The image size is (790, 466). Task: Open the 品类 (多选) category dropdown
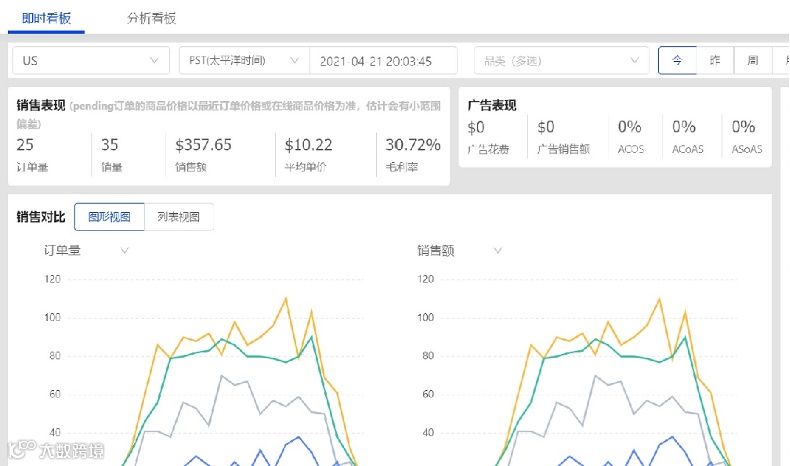pos(561,60)
